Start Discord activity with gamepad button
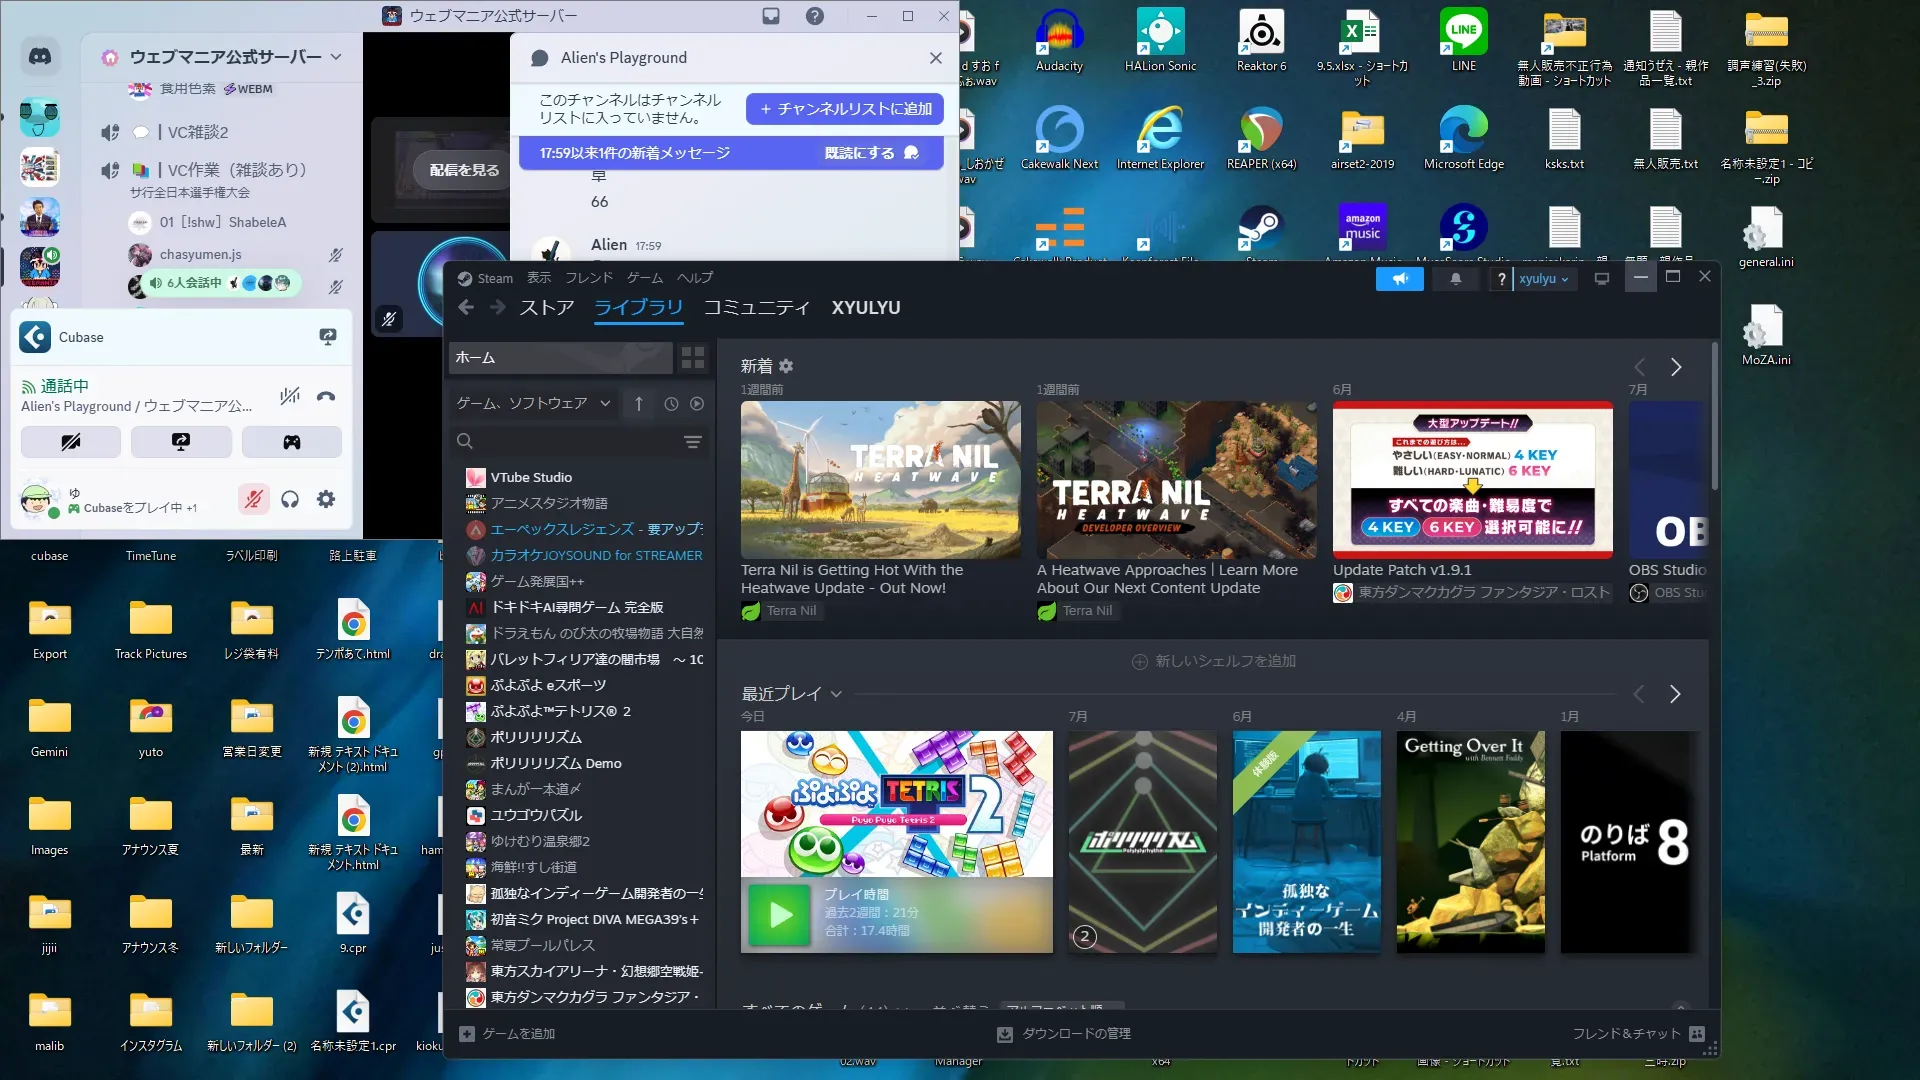 point(291,442)
